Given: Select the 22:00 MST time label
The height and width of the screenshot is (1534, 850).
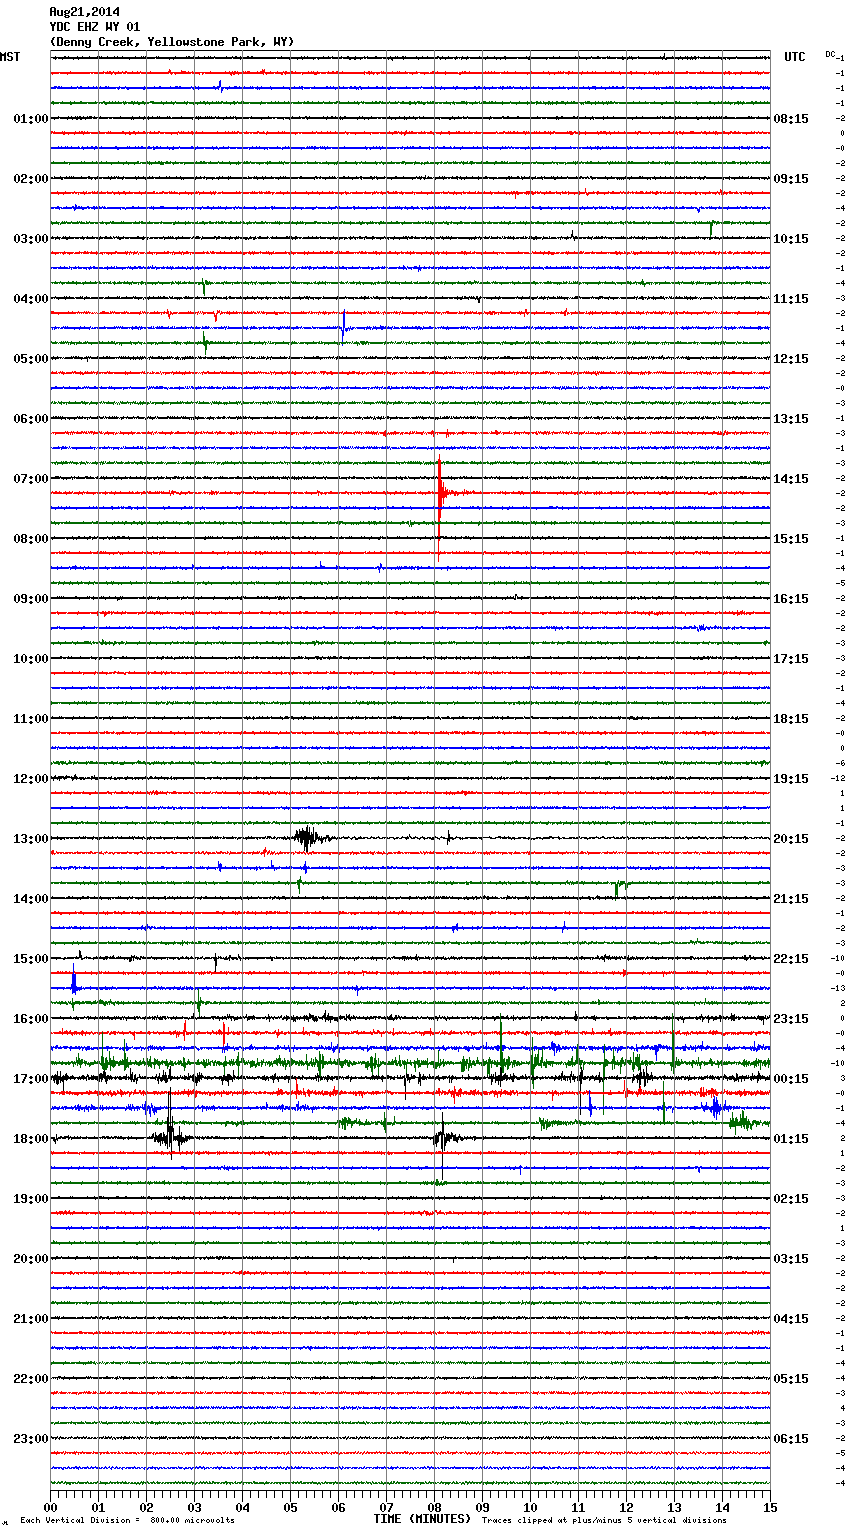Looking at the screenshot, I should pos(30,1379).
